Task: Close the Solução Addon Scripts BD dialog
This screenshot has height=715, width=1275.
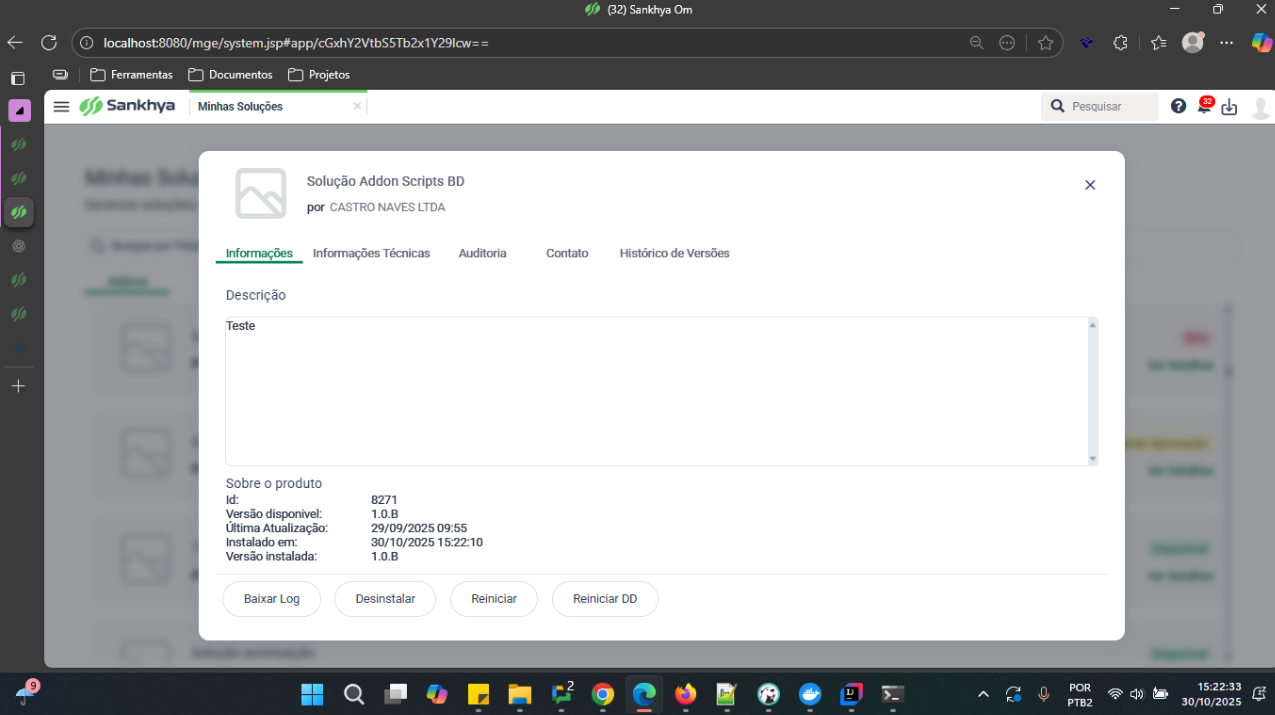Action: point(1090,185)
